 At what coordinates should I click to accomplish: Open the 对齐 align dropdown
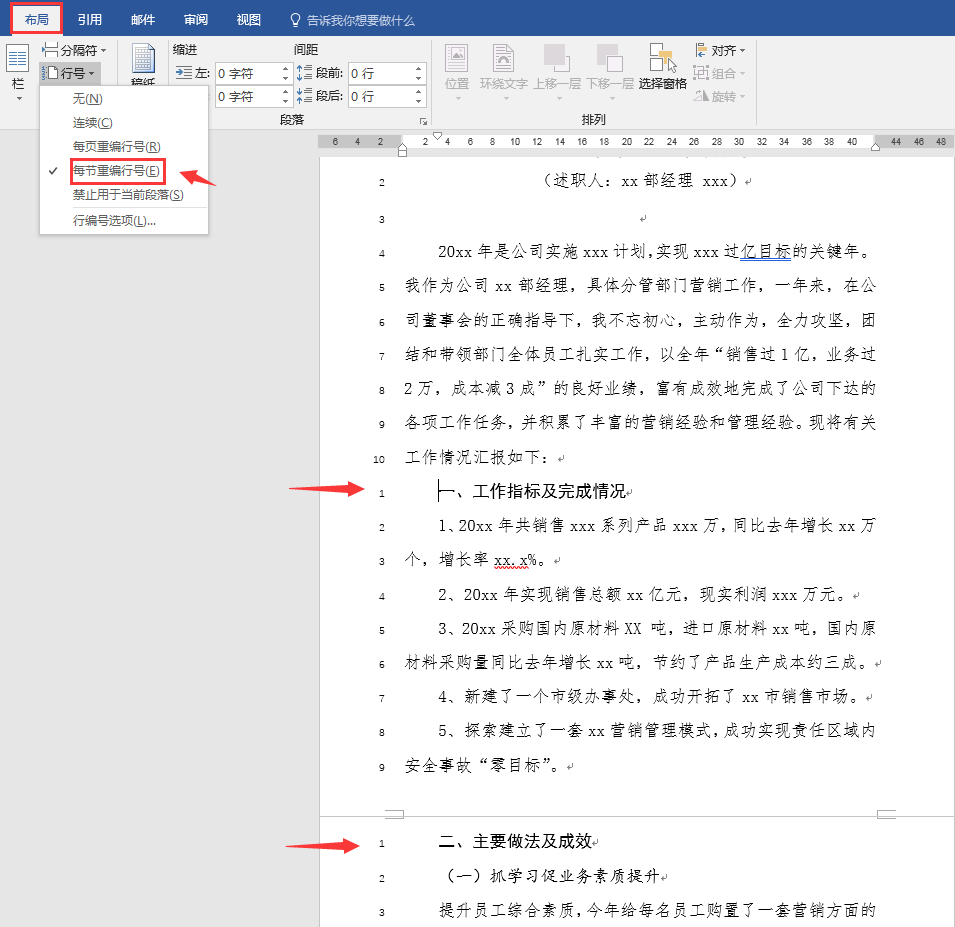pyautogui.click(x=721, y=50)
